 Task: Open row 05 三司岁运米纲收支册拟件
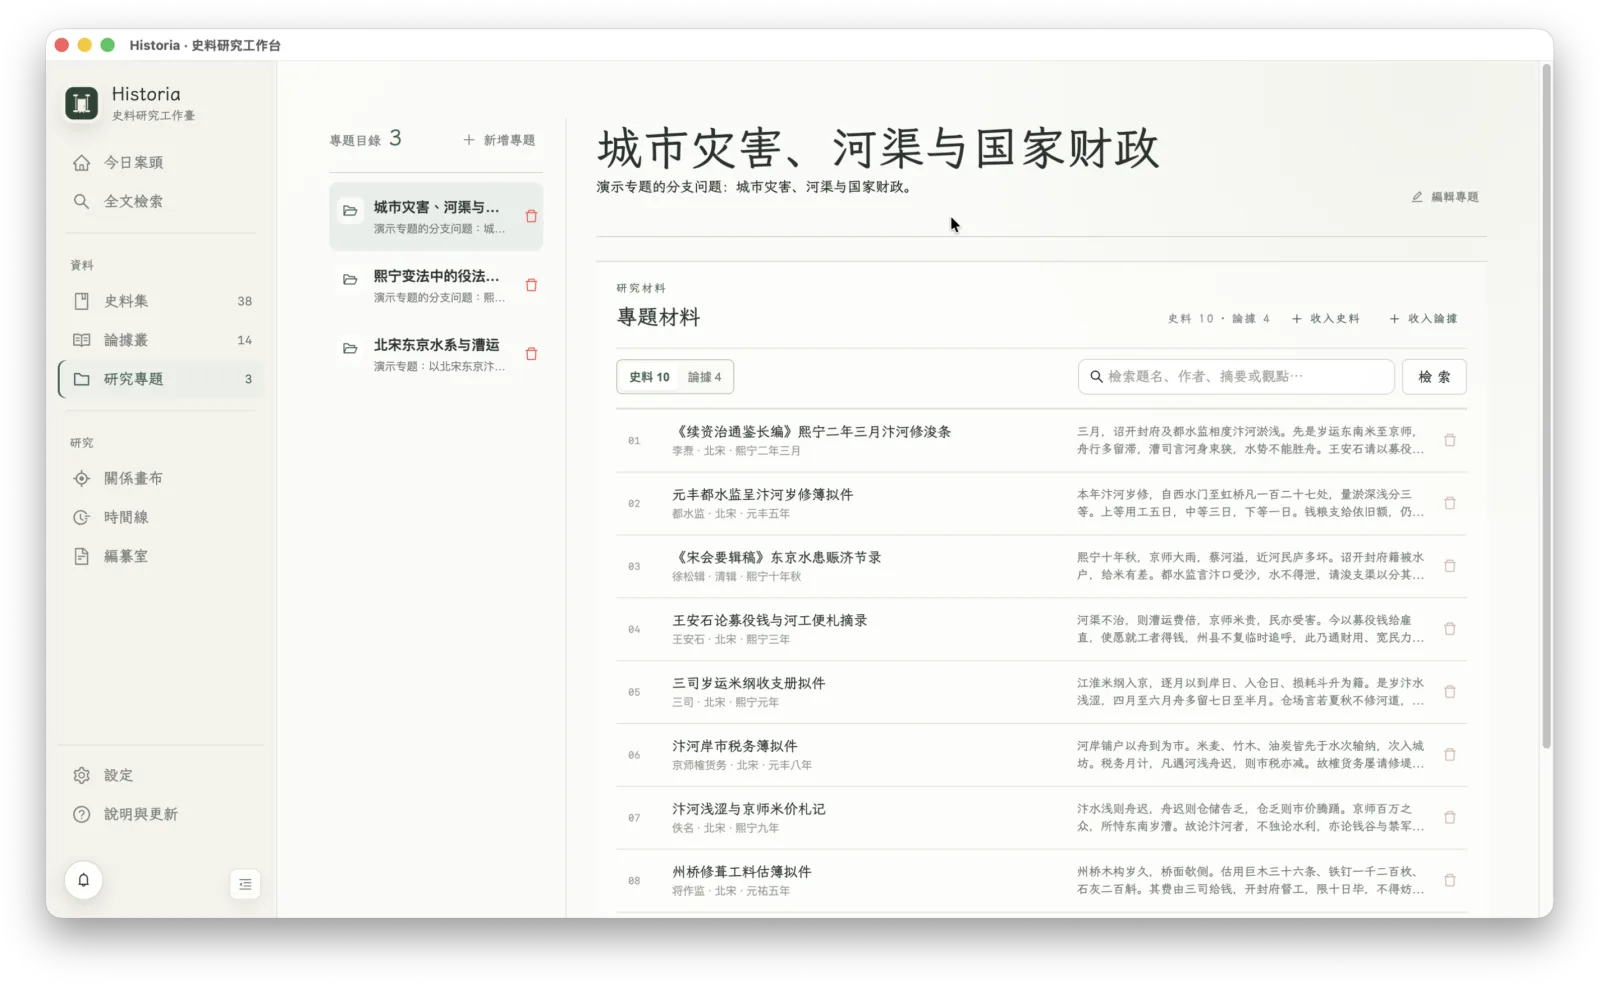(1041, 692)
